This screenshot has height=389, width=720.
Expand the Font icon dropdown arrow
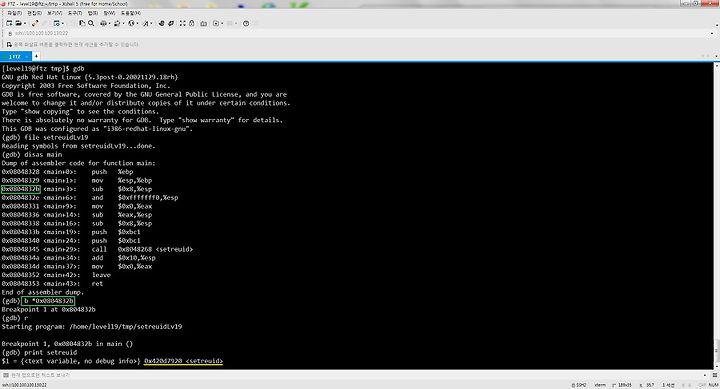152,23
